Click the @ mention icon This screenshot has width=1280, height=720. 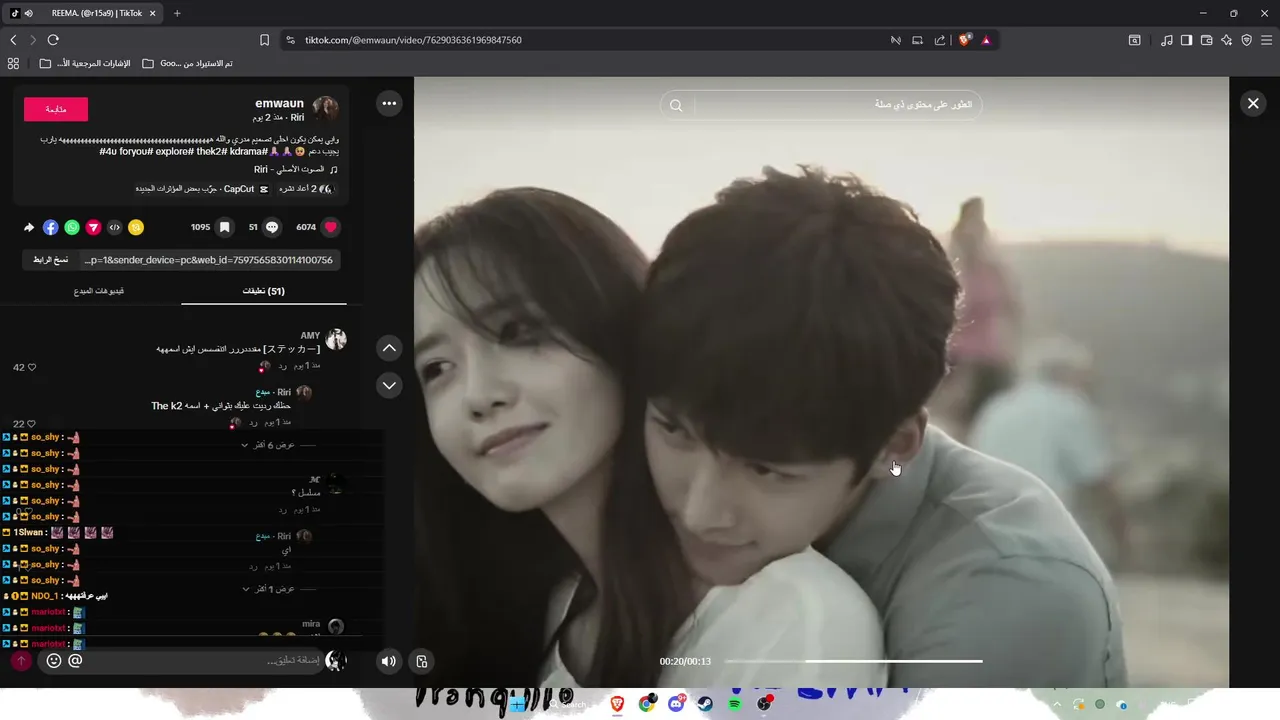coord(75,660)
